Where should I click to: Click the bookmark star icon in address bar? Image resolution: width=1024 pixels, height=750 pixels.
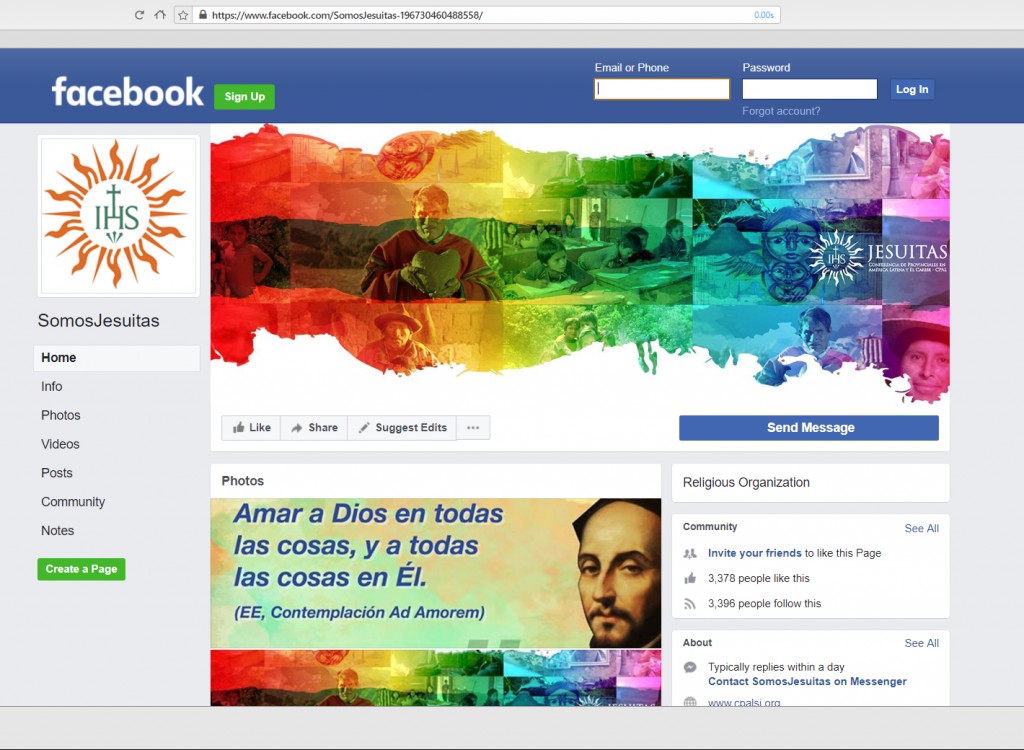183,15
